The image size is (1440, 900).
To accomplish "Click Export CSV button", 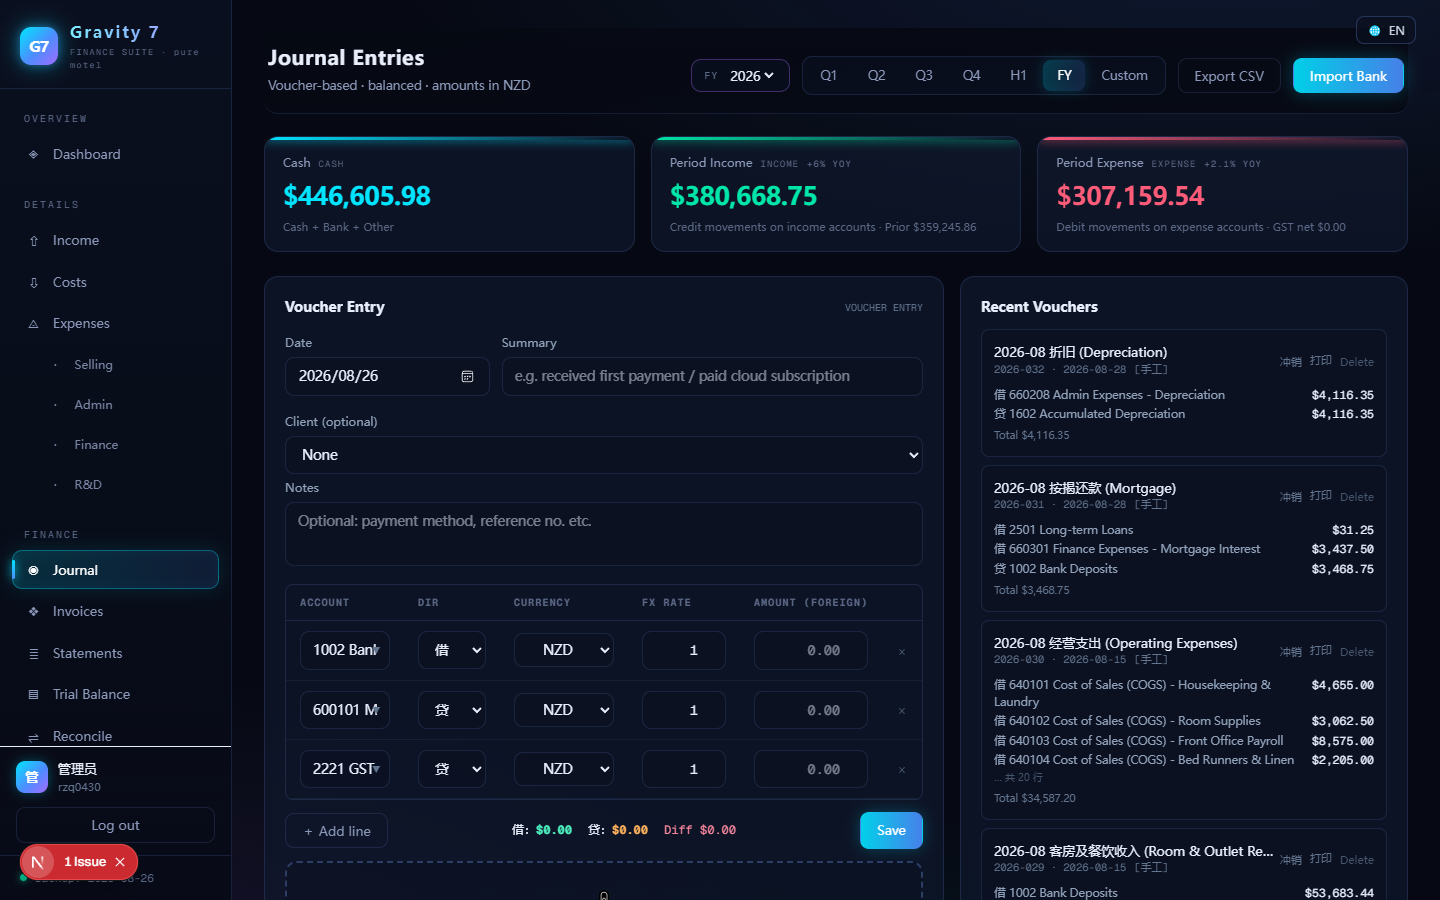I will click(x=1229, y=76).
